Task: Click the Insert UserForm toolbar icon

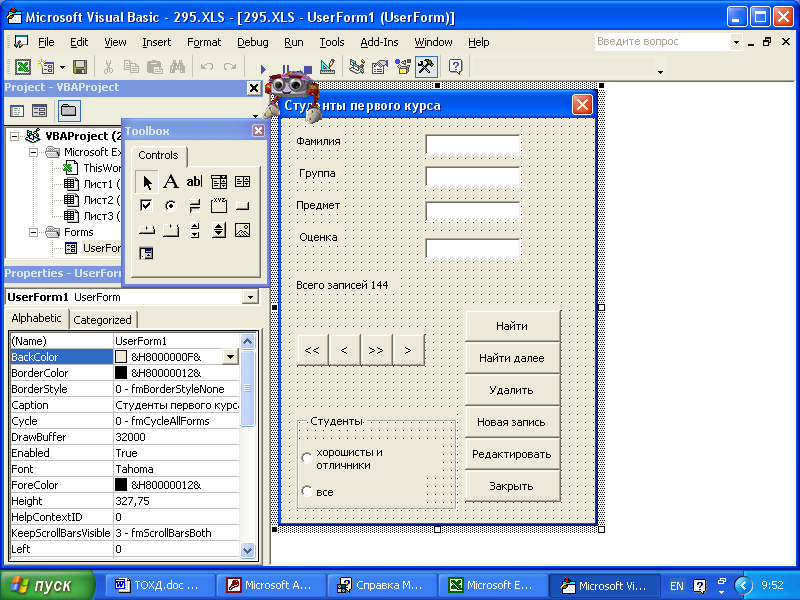Action: [46, 66]
